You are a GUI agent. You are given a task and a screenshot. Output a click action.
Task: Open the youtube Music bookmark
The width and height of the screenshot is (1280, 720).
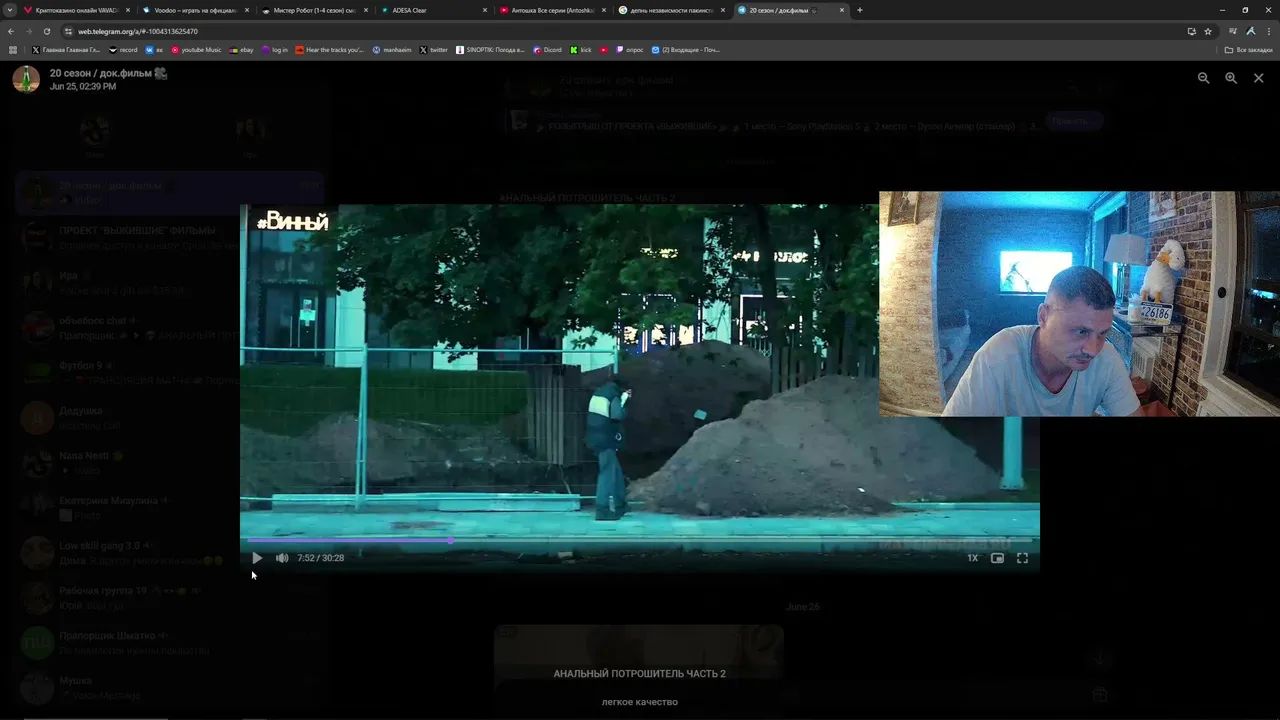(196, 50)
